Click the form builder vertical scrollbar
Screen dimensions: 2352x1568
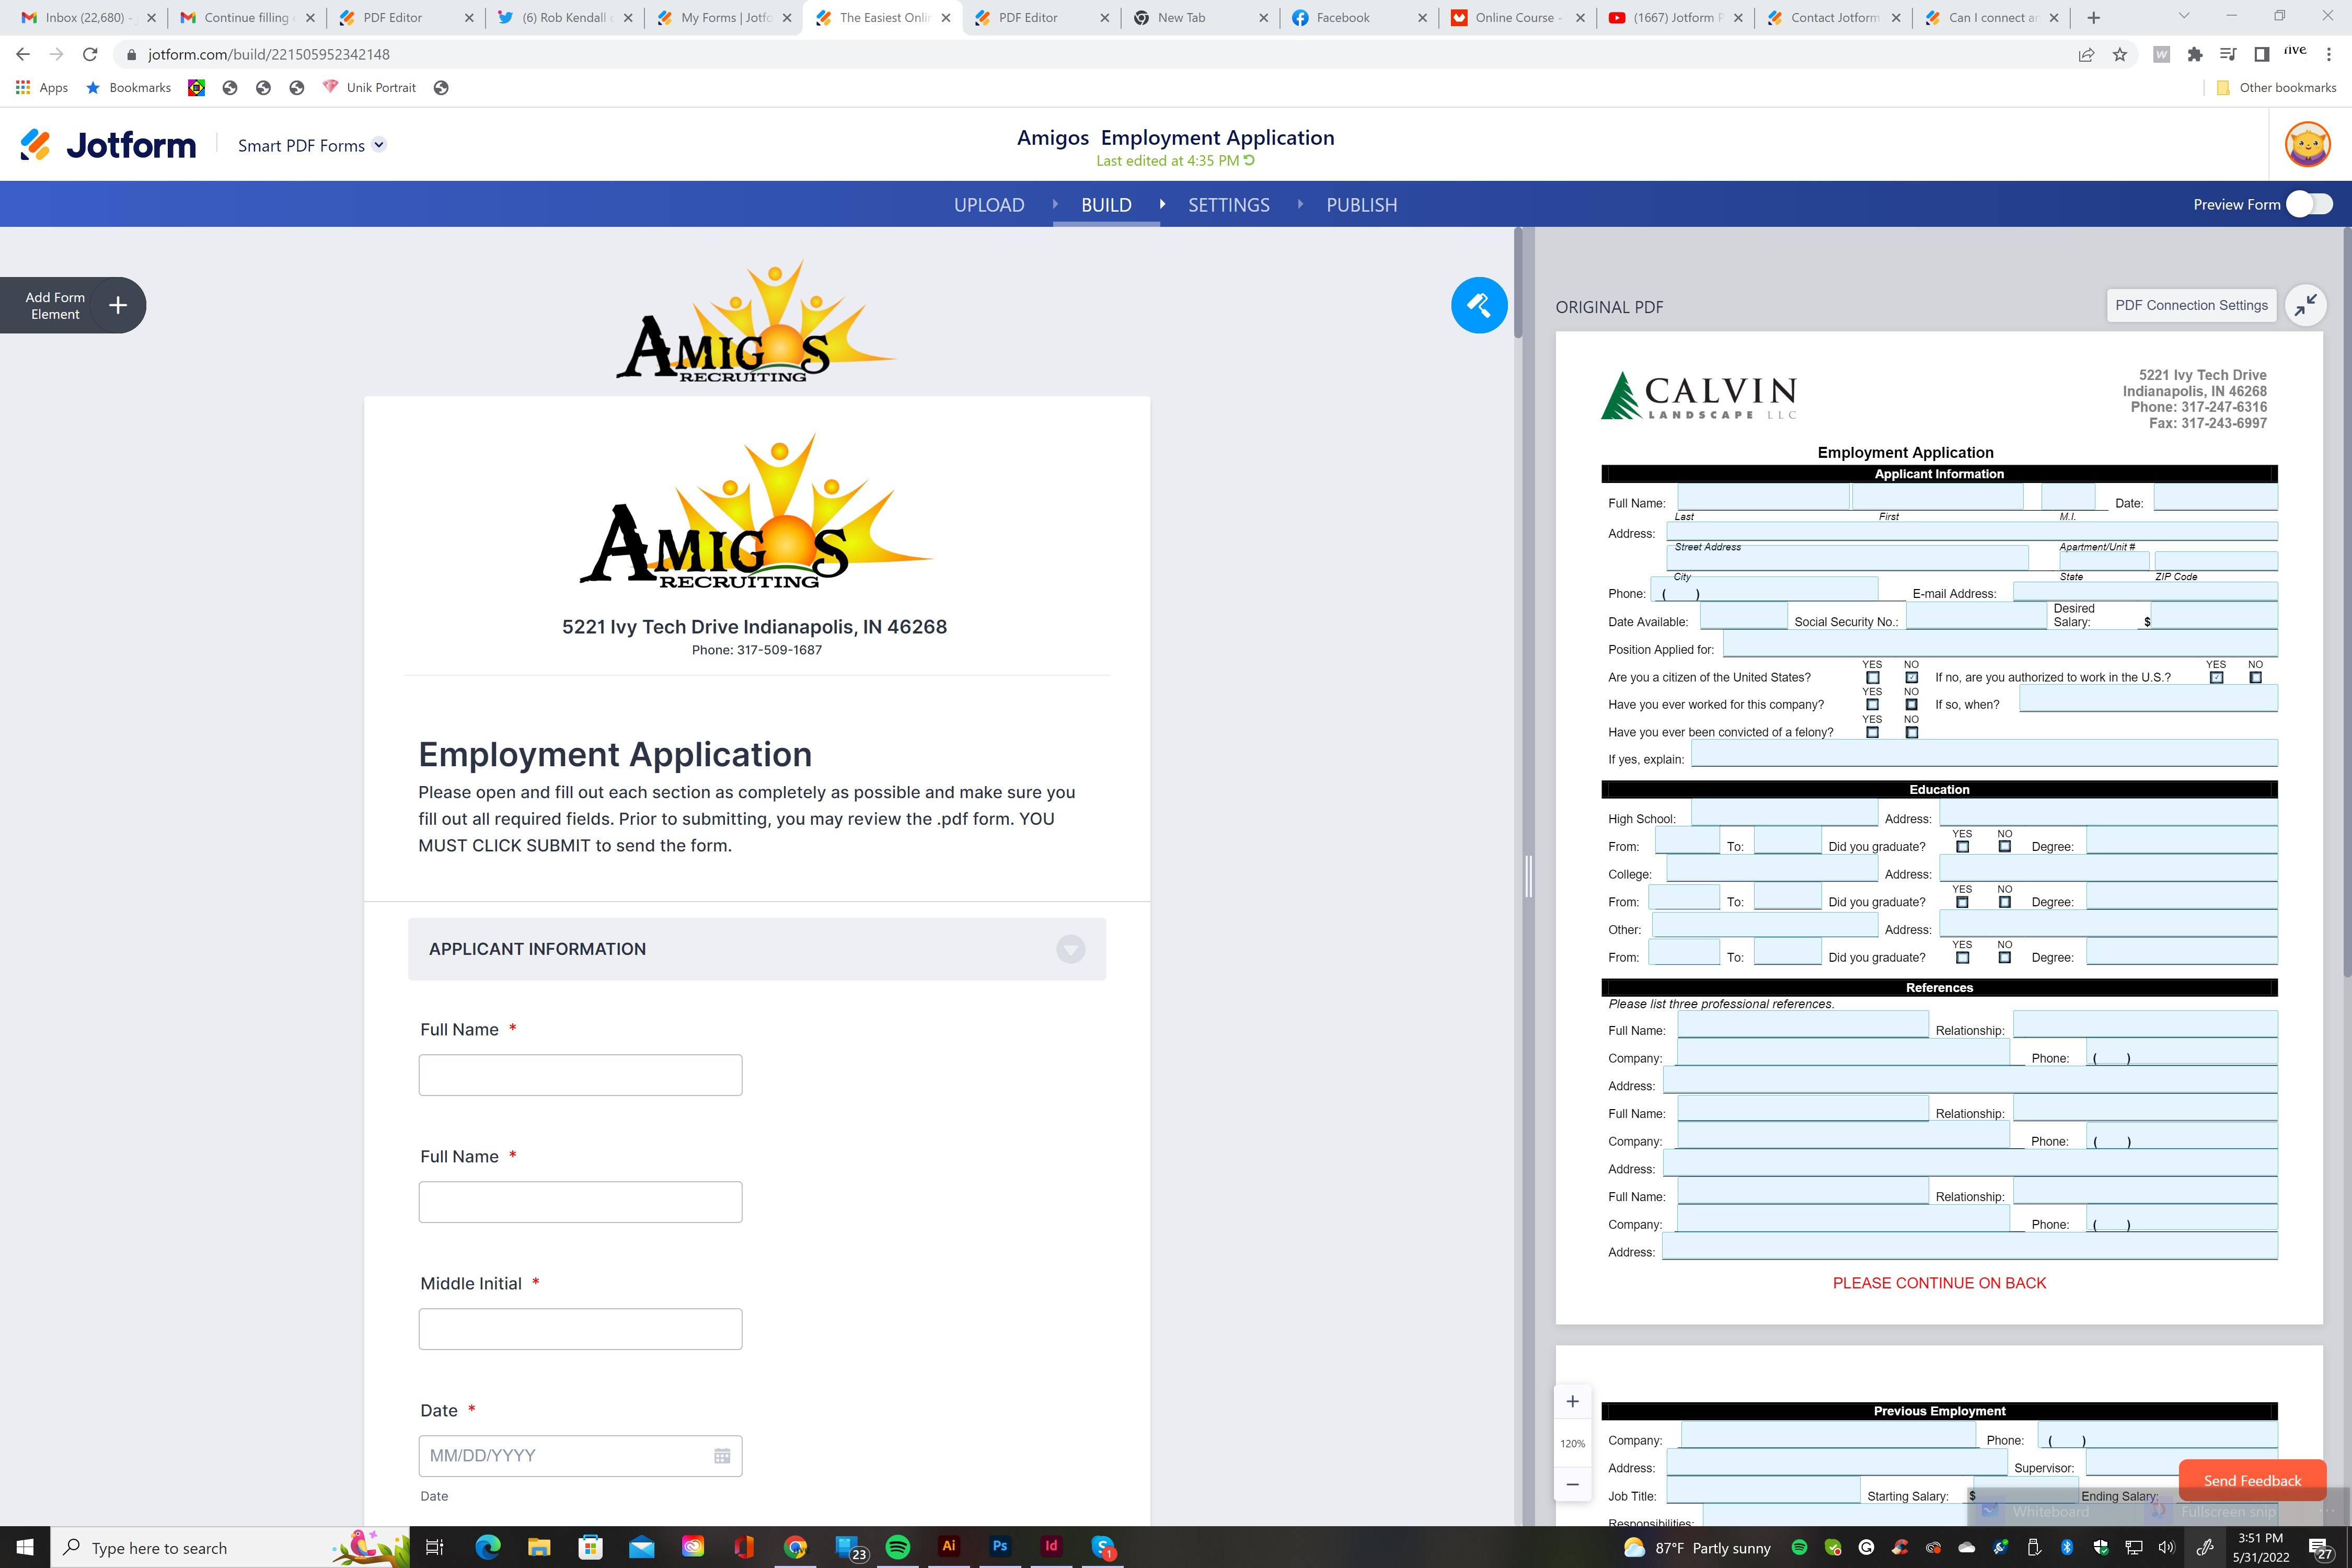pyautogui.click(x=1518, y=284)
